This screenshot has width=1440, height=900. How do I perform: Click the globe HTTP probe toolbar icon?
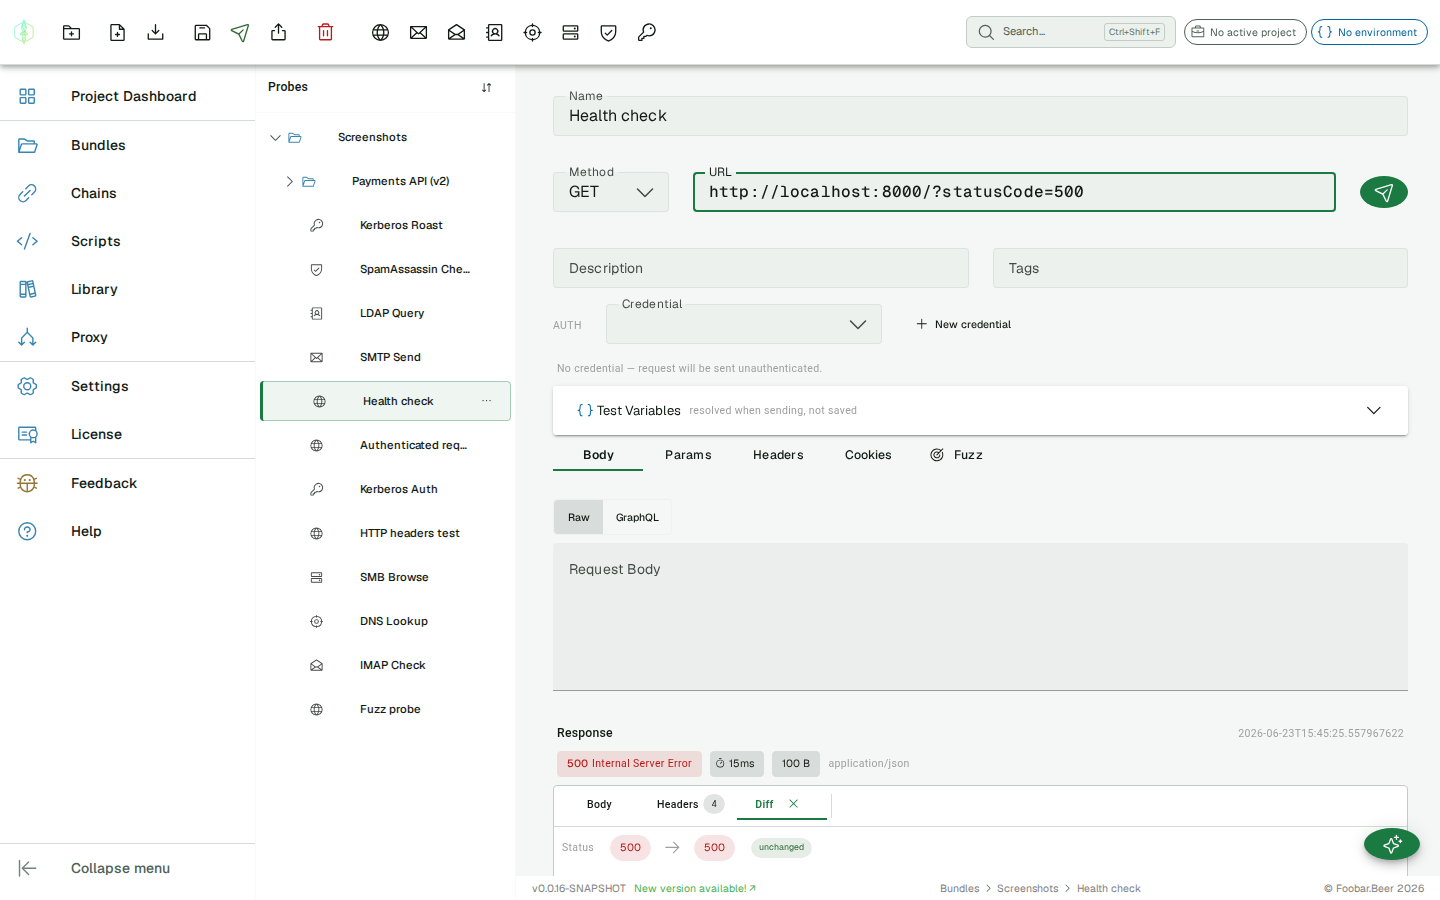coord(380,32)
